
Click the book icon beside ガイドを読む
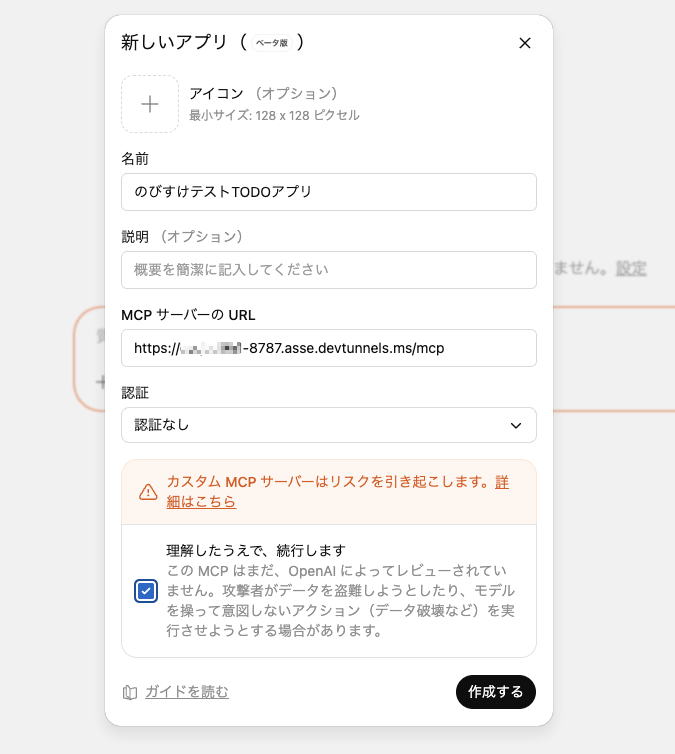[130, 692]
